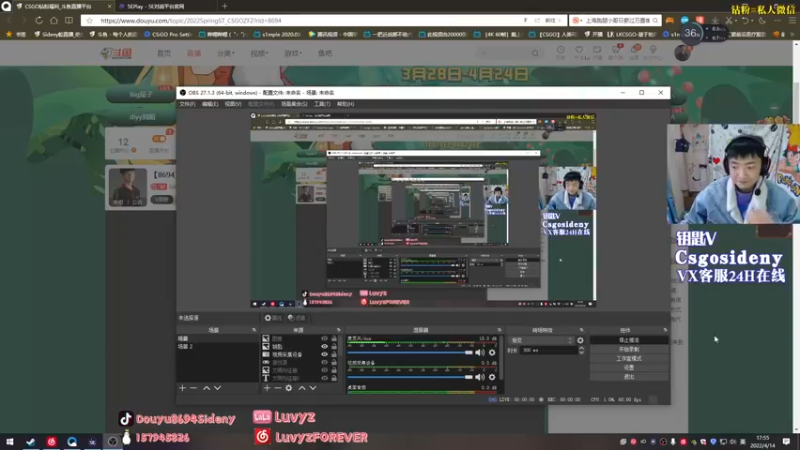Open OBS 帮助(H) menu
Image resolution: width=800 pixels, height=450 pixels.
pyautogui.click(x=345, y=104)
